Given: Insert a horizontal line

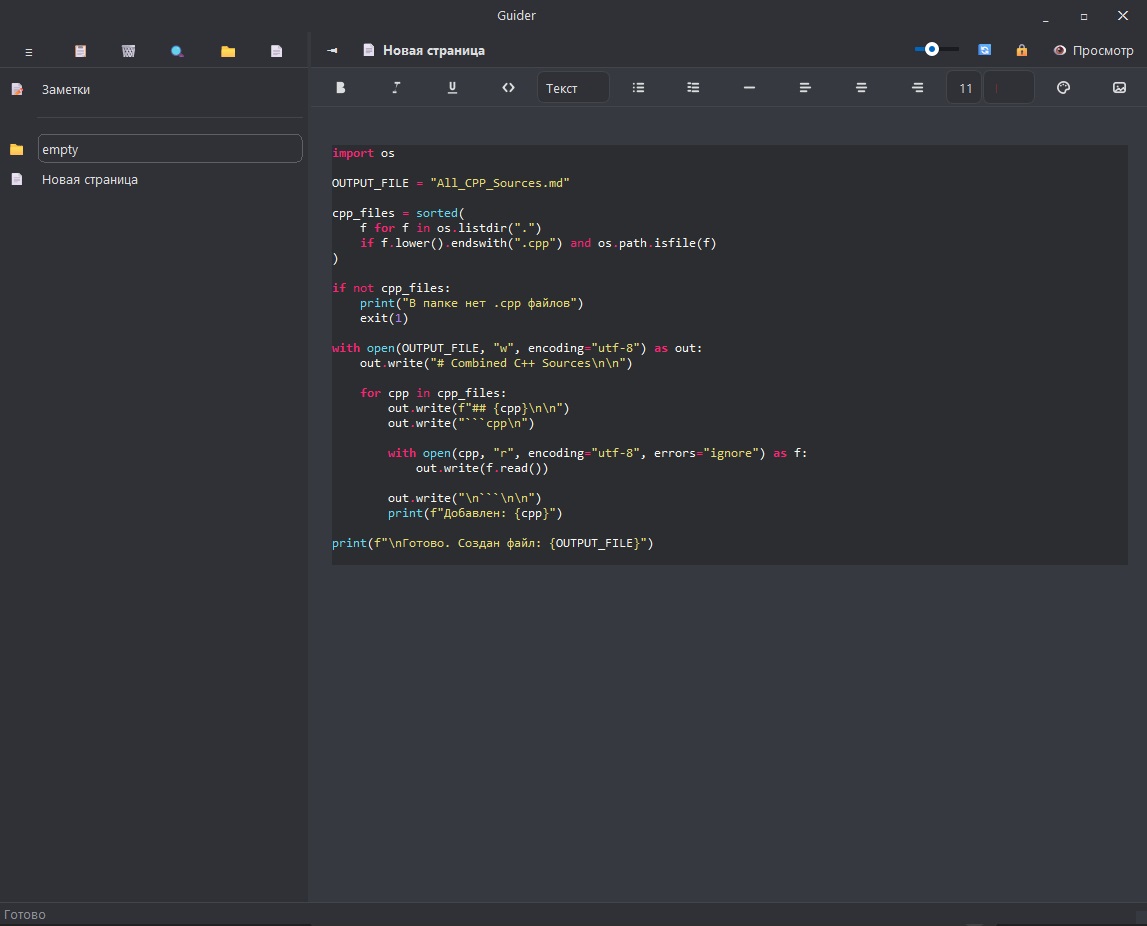Looking at the screenshot, I should pos(749,88).
